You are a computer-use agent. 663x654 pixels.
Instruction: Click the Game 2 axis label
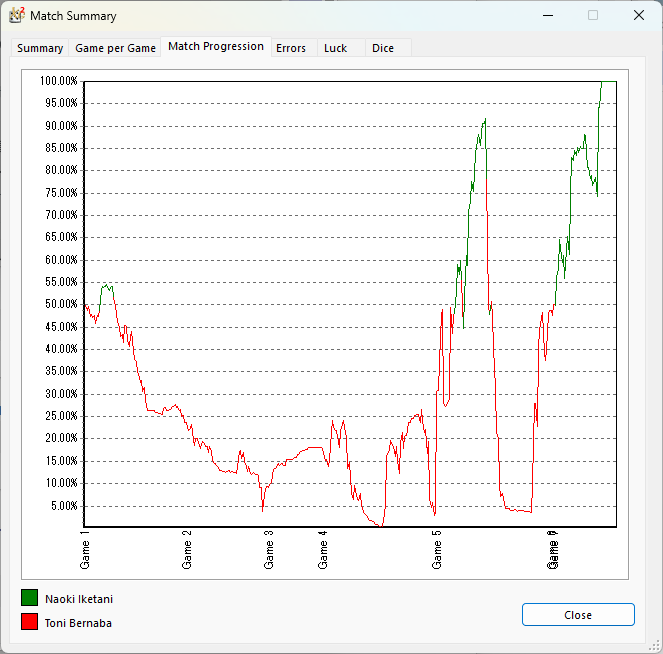[186, 550]
